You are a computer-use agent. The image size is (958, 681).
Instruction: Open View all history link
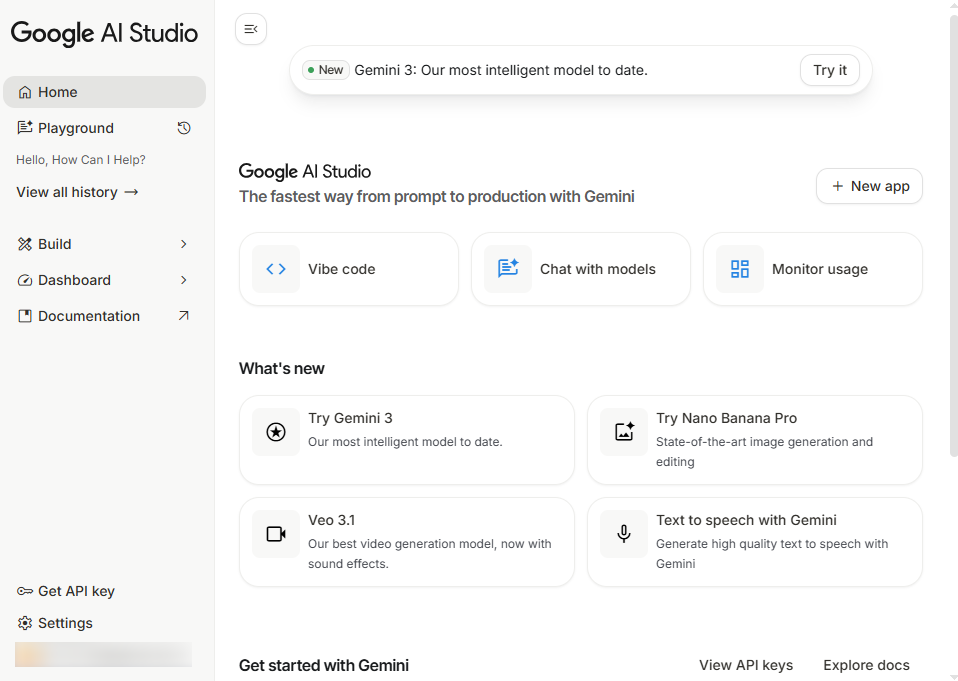pyautogui.click(x=77, y=192)
